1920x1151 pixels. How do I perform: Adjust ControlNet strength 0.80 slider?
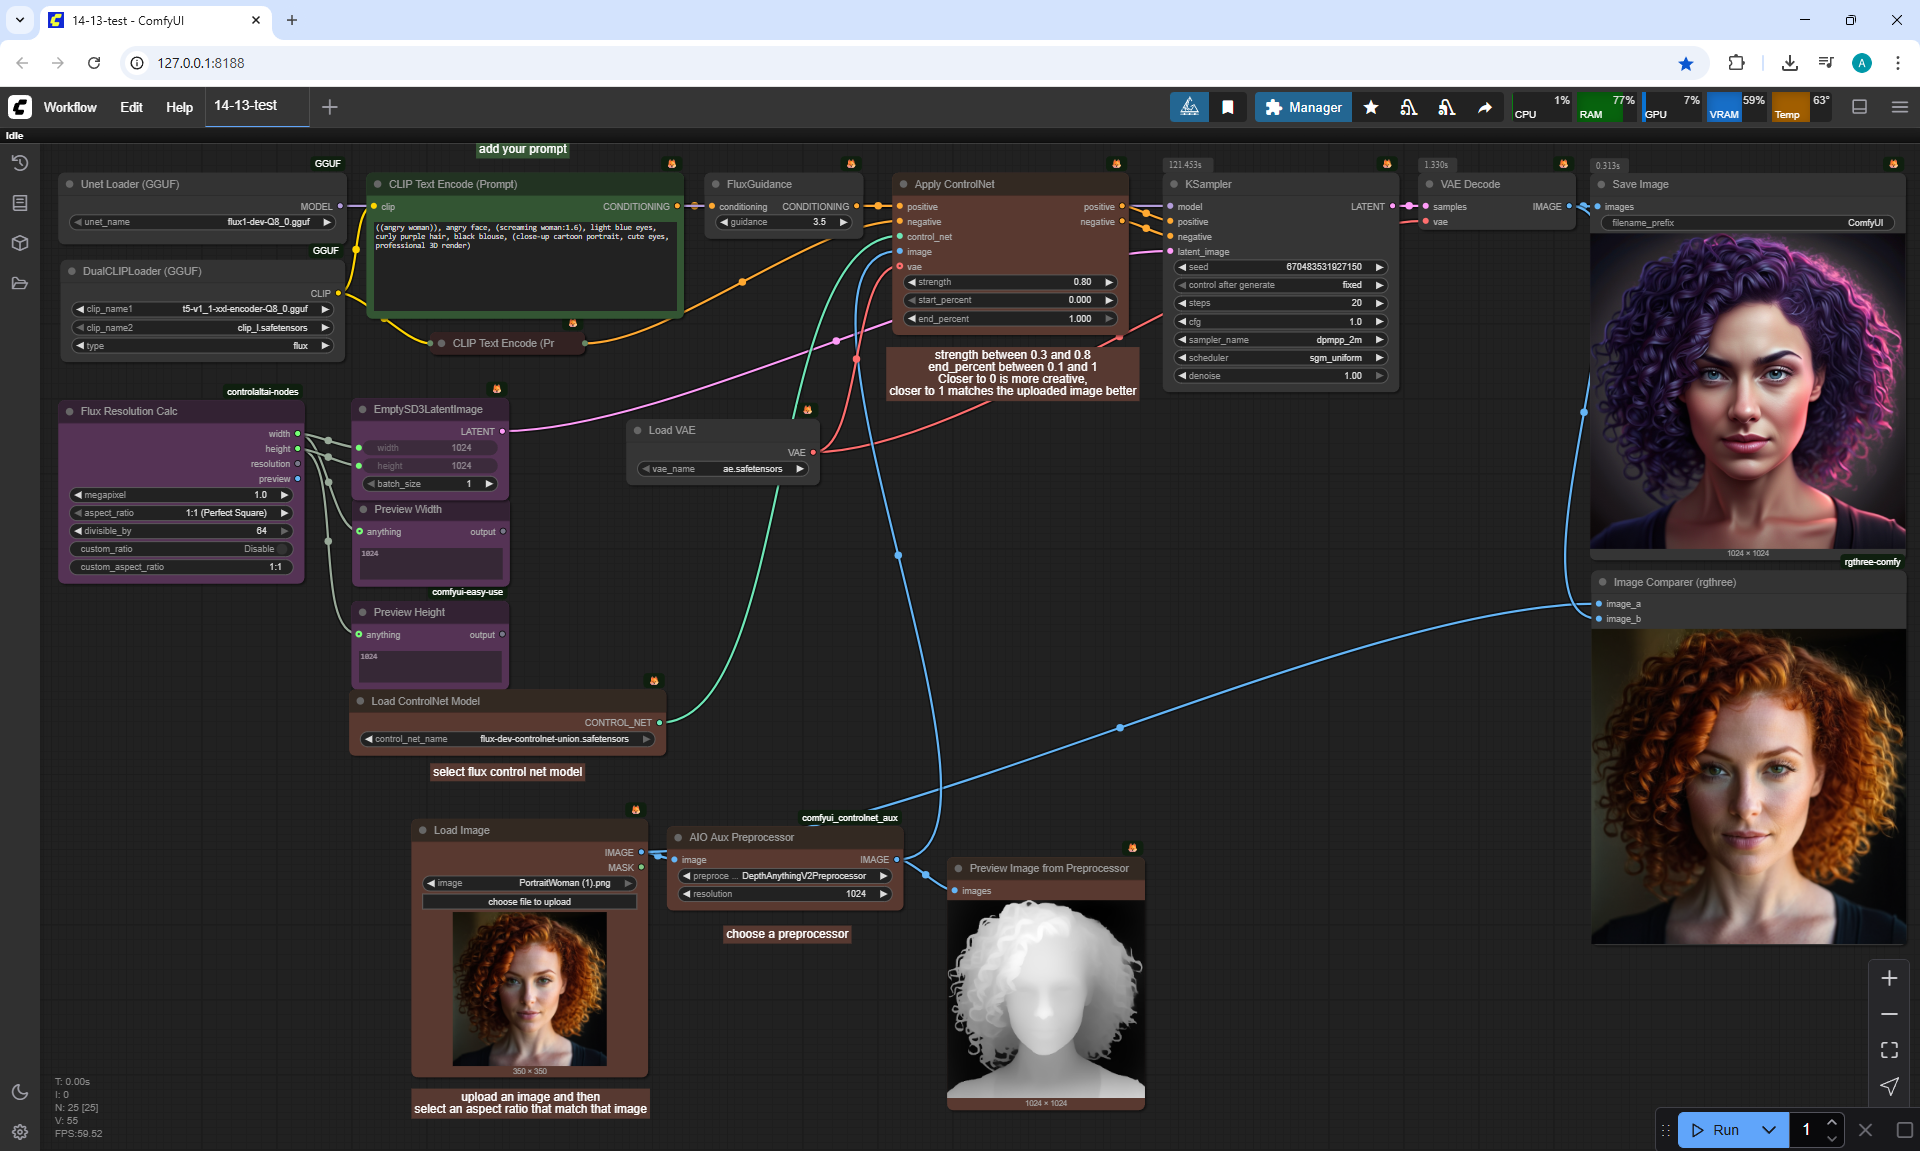click(x=1010, y=282)
